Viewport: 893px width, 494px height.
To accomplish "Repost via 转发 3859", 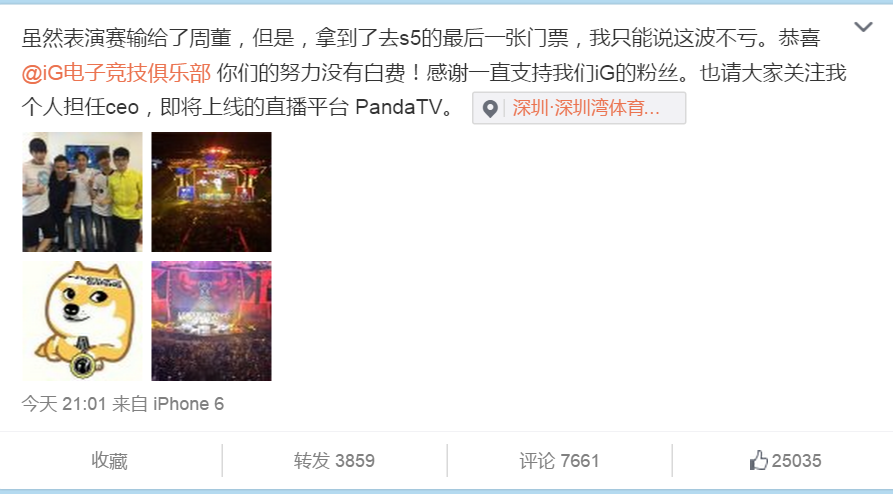I will (334, 460).
